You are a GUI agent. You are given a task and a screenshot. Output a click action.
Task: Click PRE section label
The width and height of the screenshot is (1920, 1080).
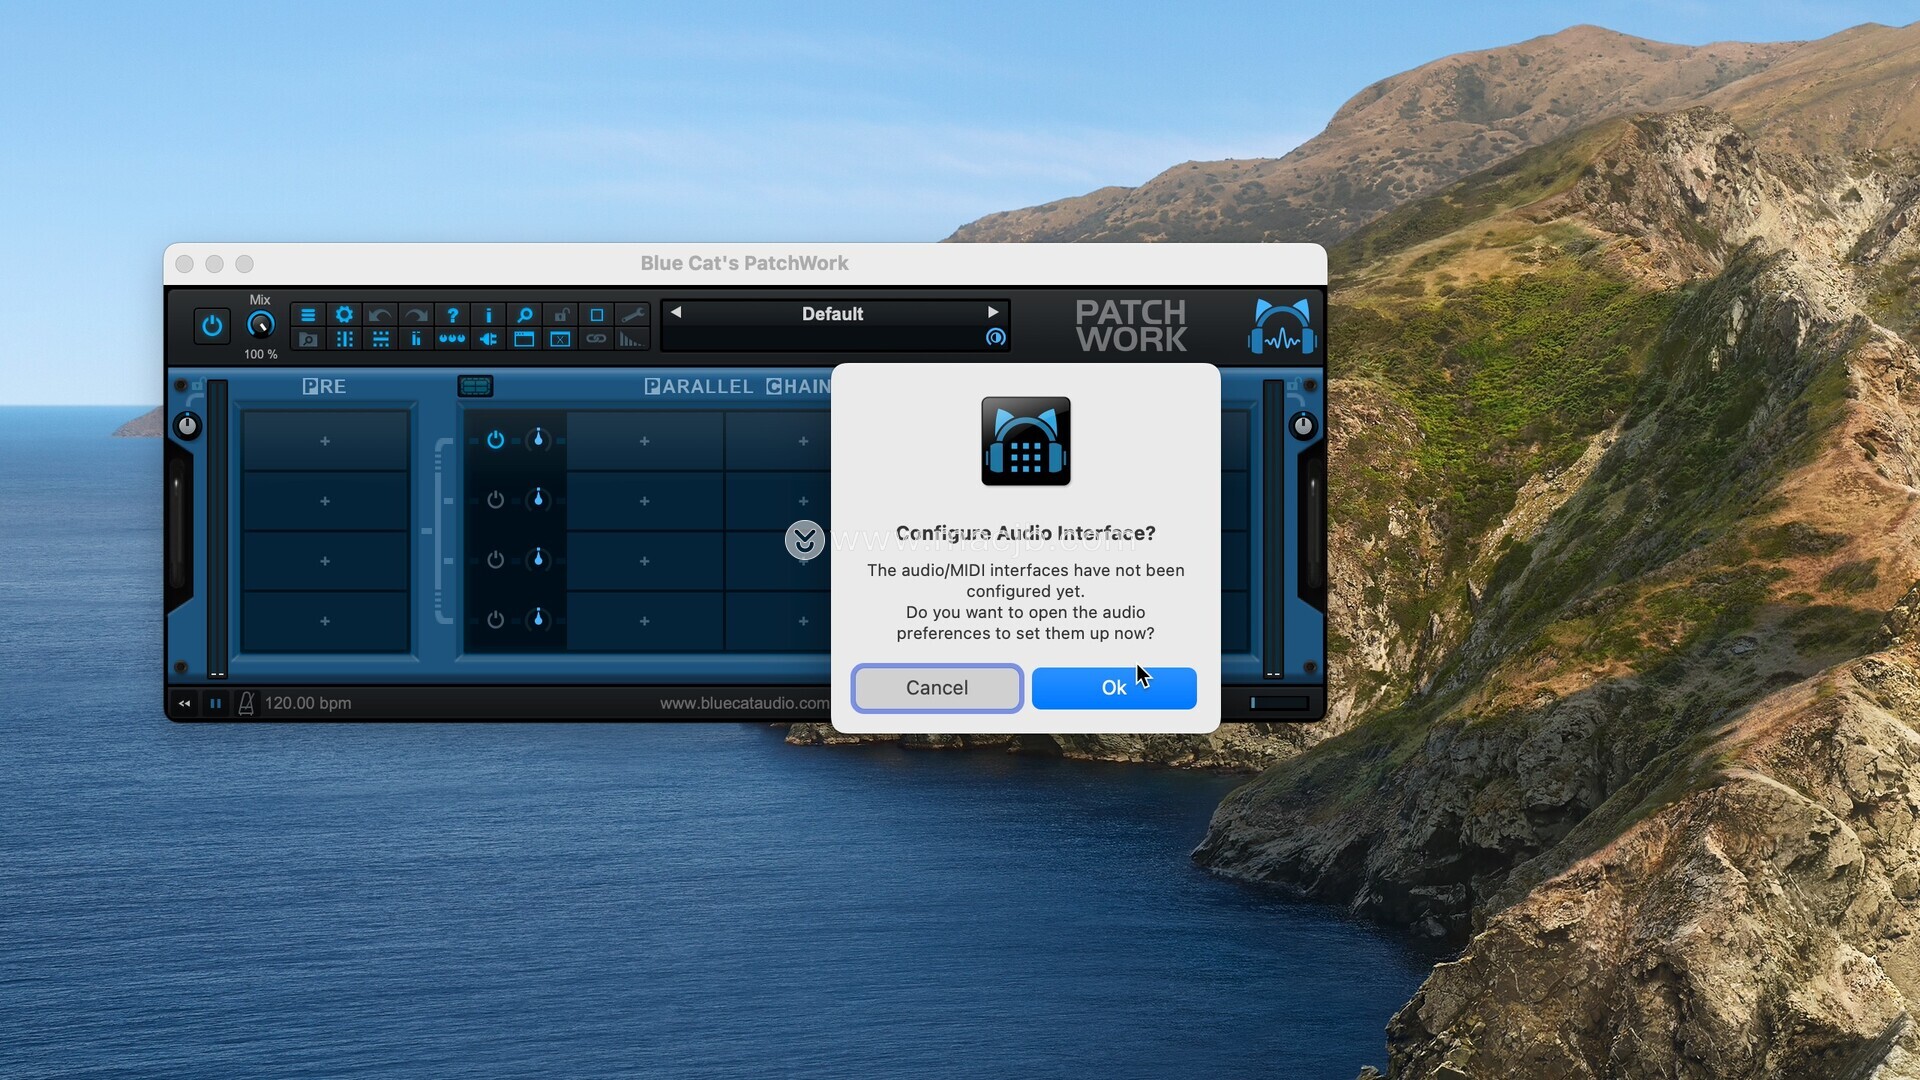click(324, 386)
